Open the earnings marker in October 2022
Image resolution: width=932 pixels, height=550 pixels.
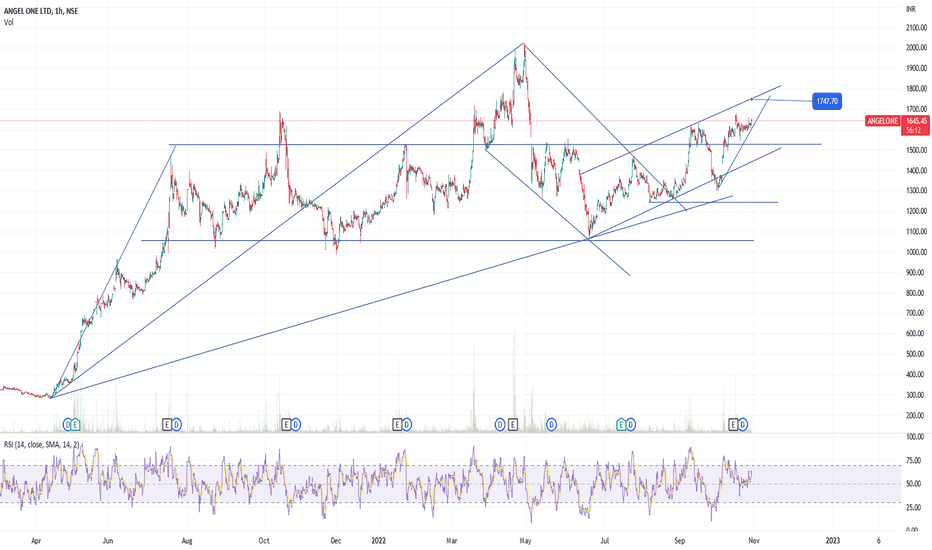(x=733, y=425)
